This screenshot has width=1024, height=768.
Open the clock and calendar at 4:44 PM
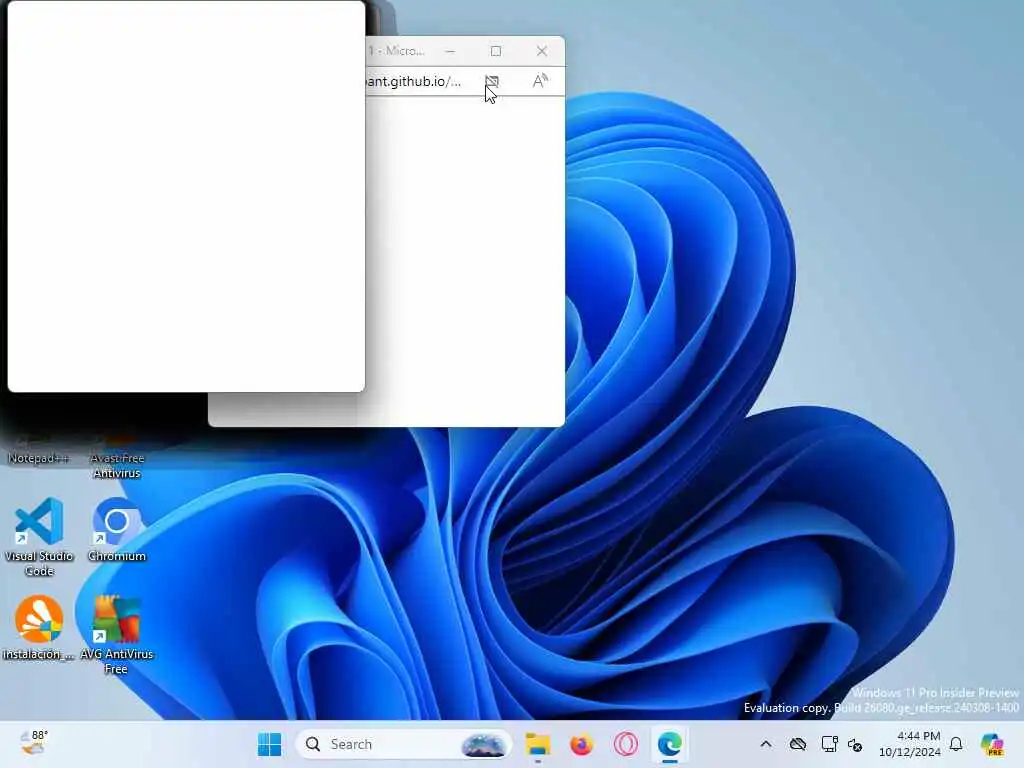coord(910,744)
